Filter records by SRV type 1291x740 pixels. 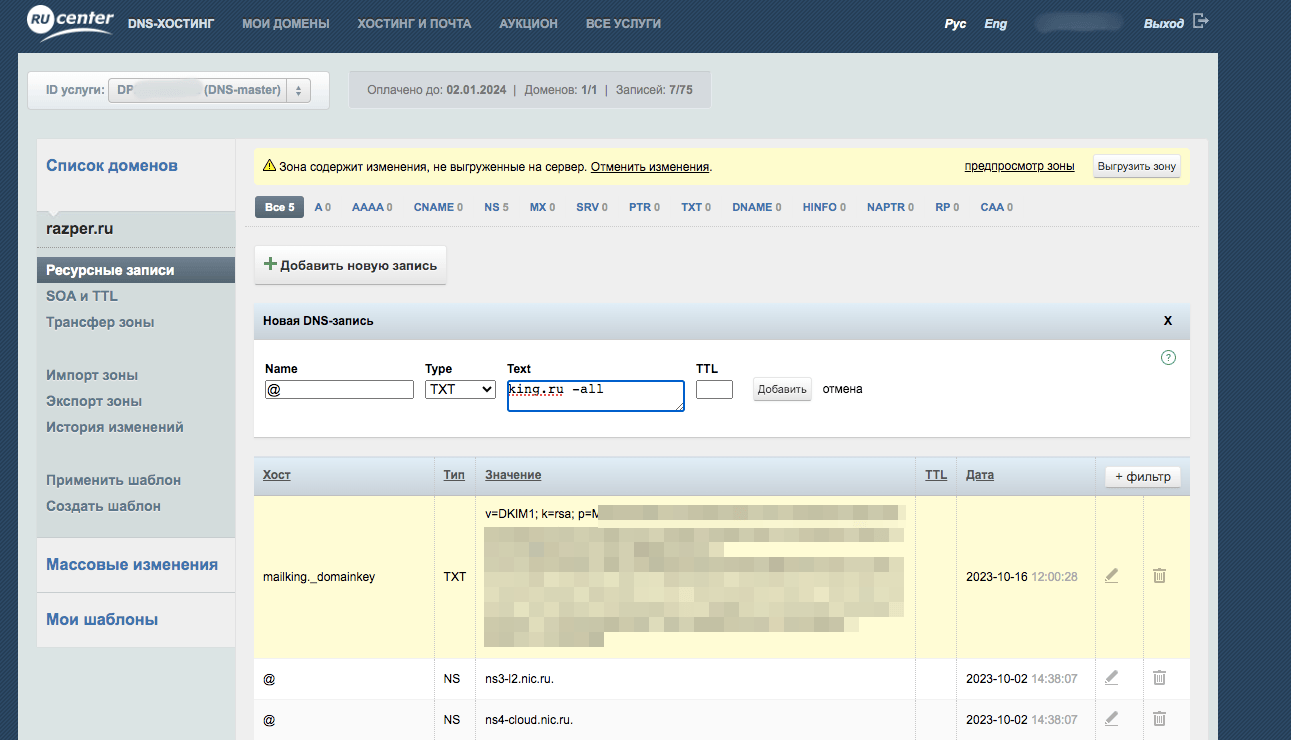click(591, 207)
